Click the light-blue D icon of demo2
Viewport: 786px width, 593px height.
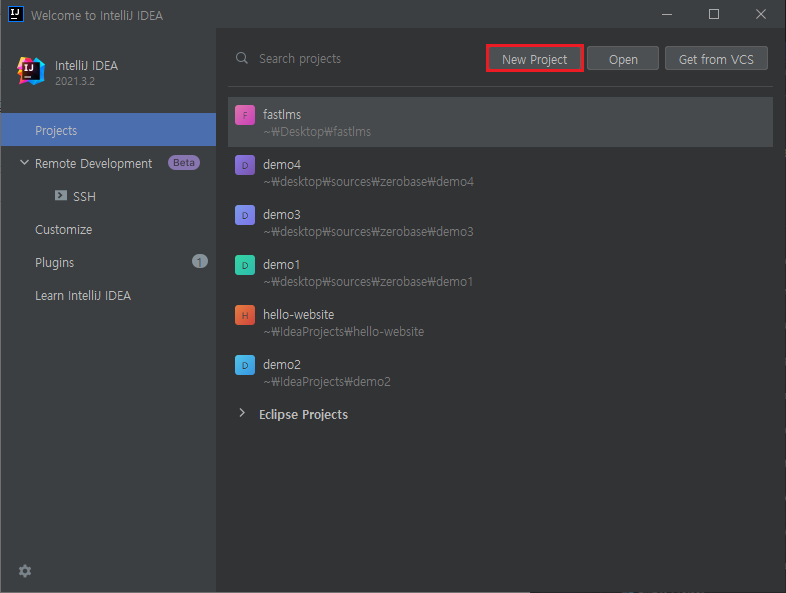click(x=245, y=365)
